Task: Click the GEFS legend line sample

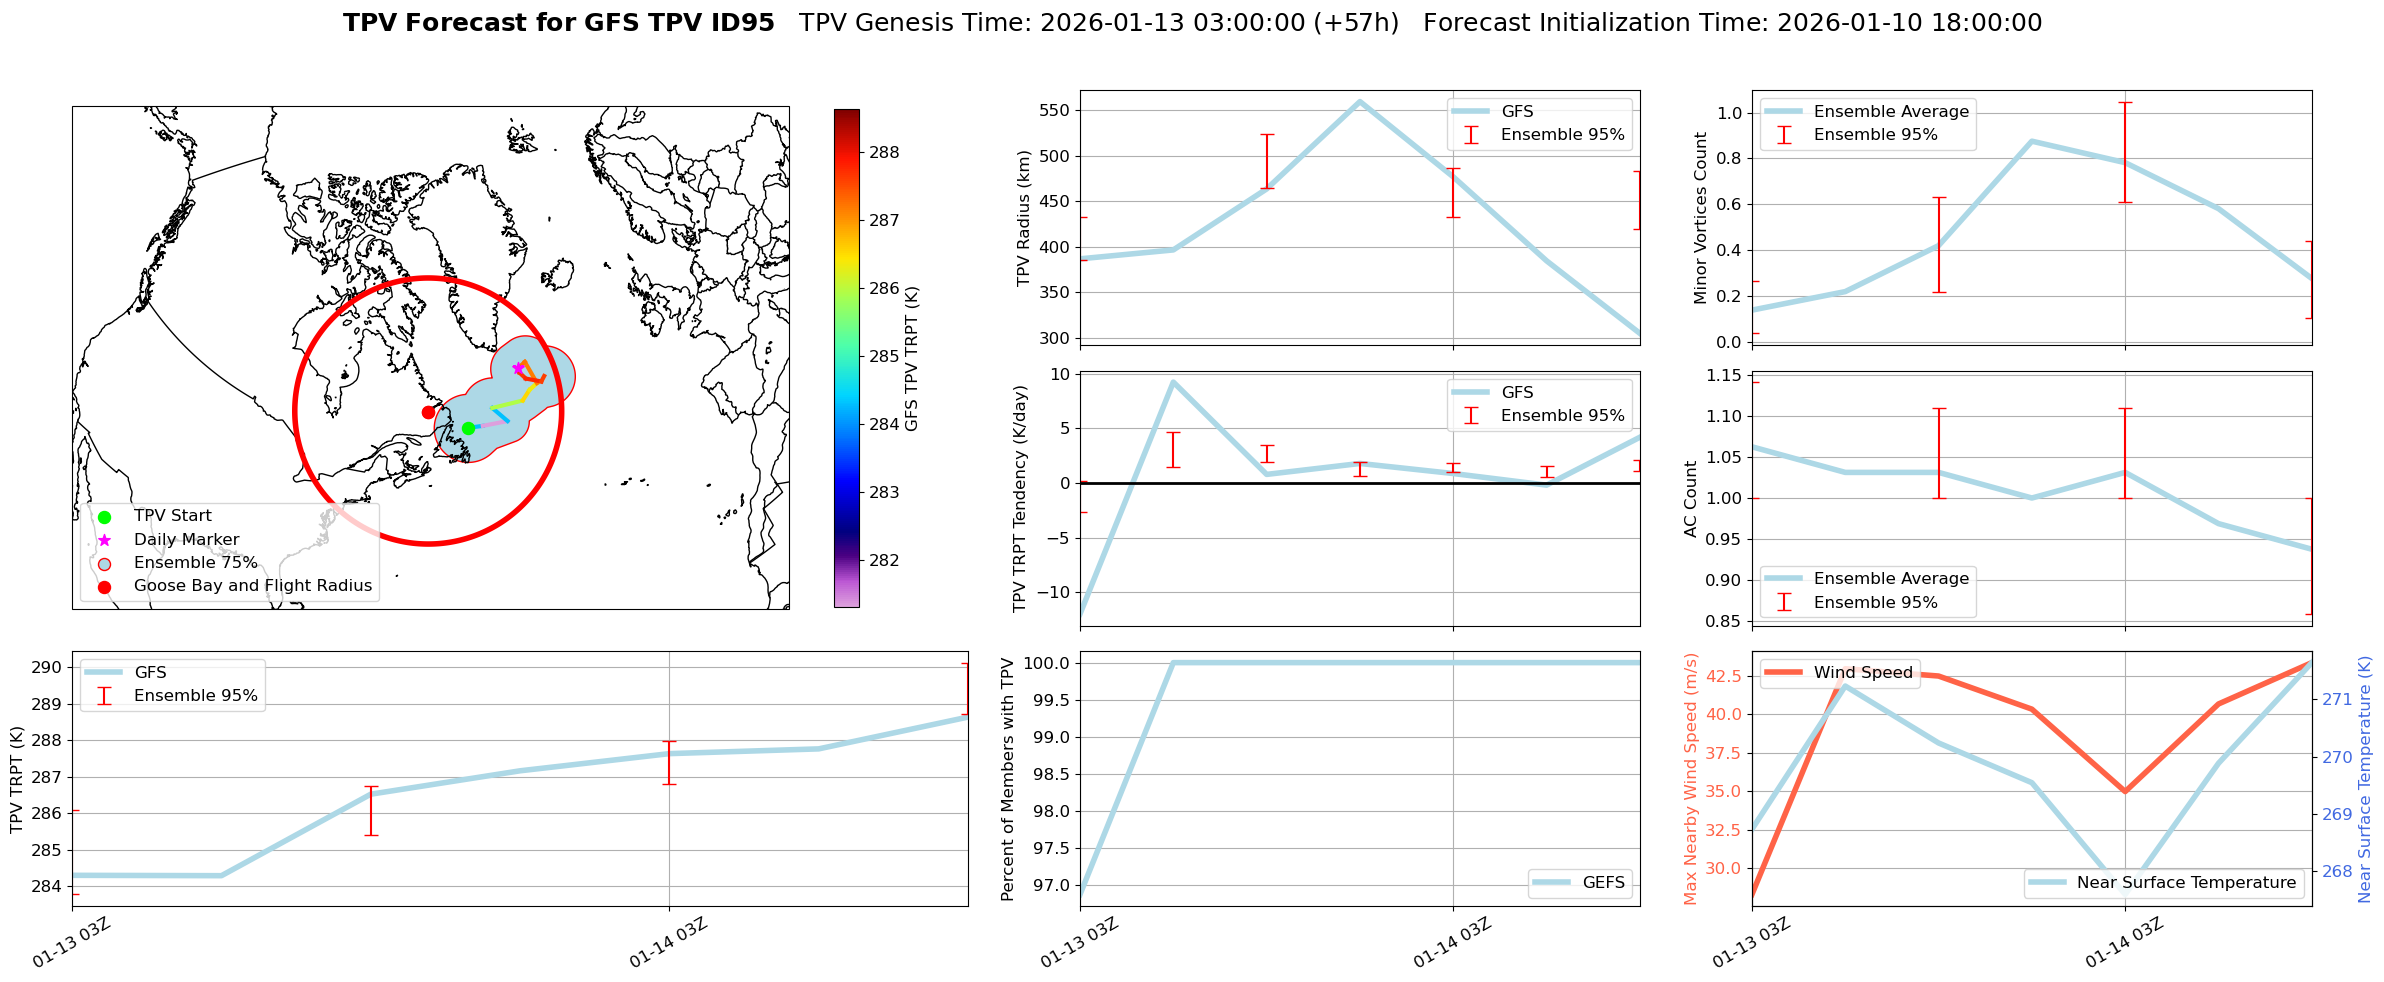Action: (1555, 883)
